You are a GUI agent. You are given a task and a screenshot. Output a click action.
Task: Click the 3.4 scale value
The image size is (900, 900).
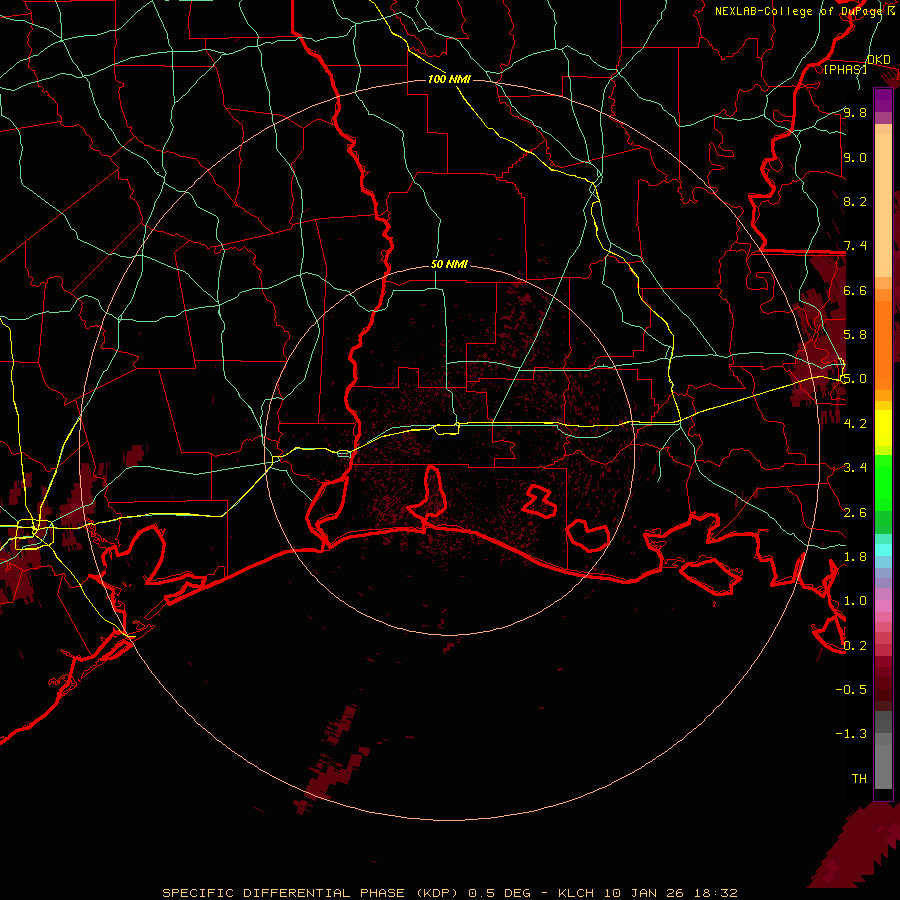click(x=855, y=467)
